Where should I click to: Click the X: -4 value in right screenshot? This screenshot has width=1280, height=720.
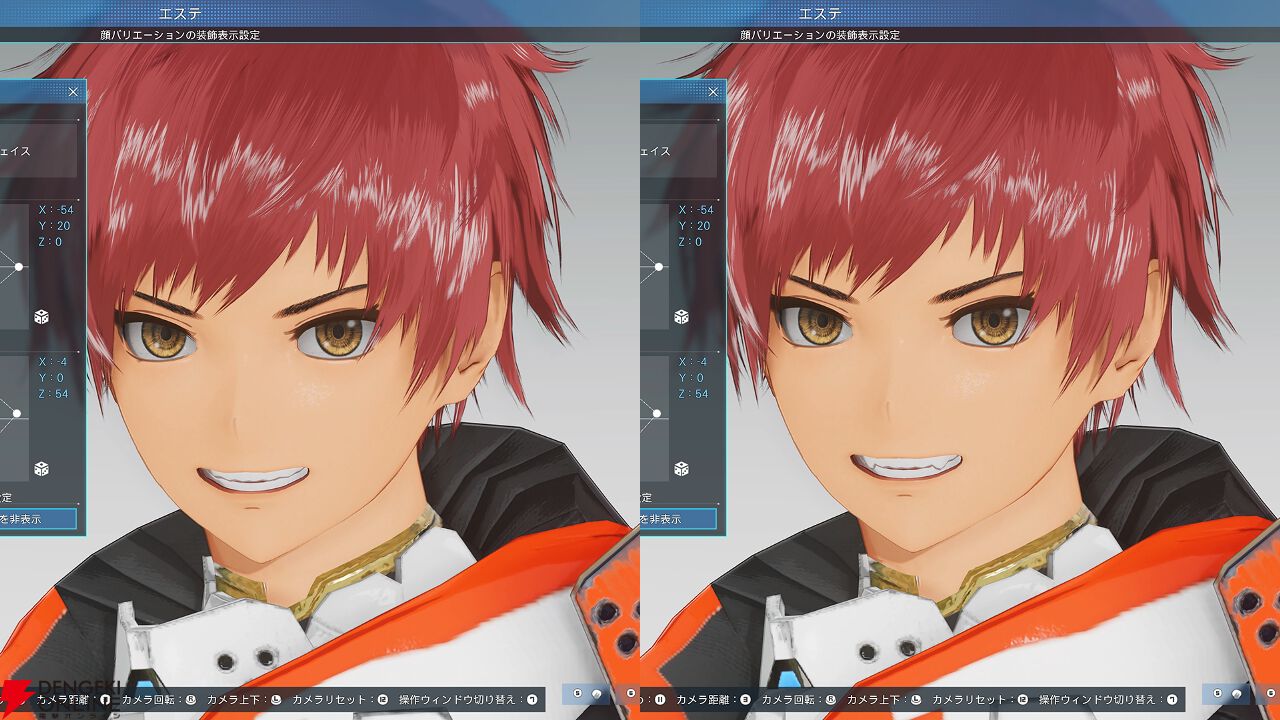click(x=692, y=362)
